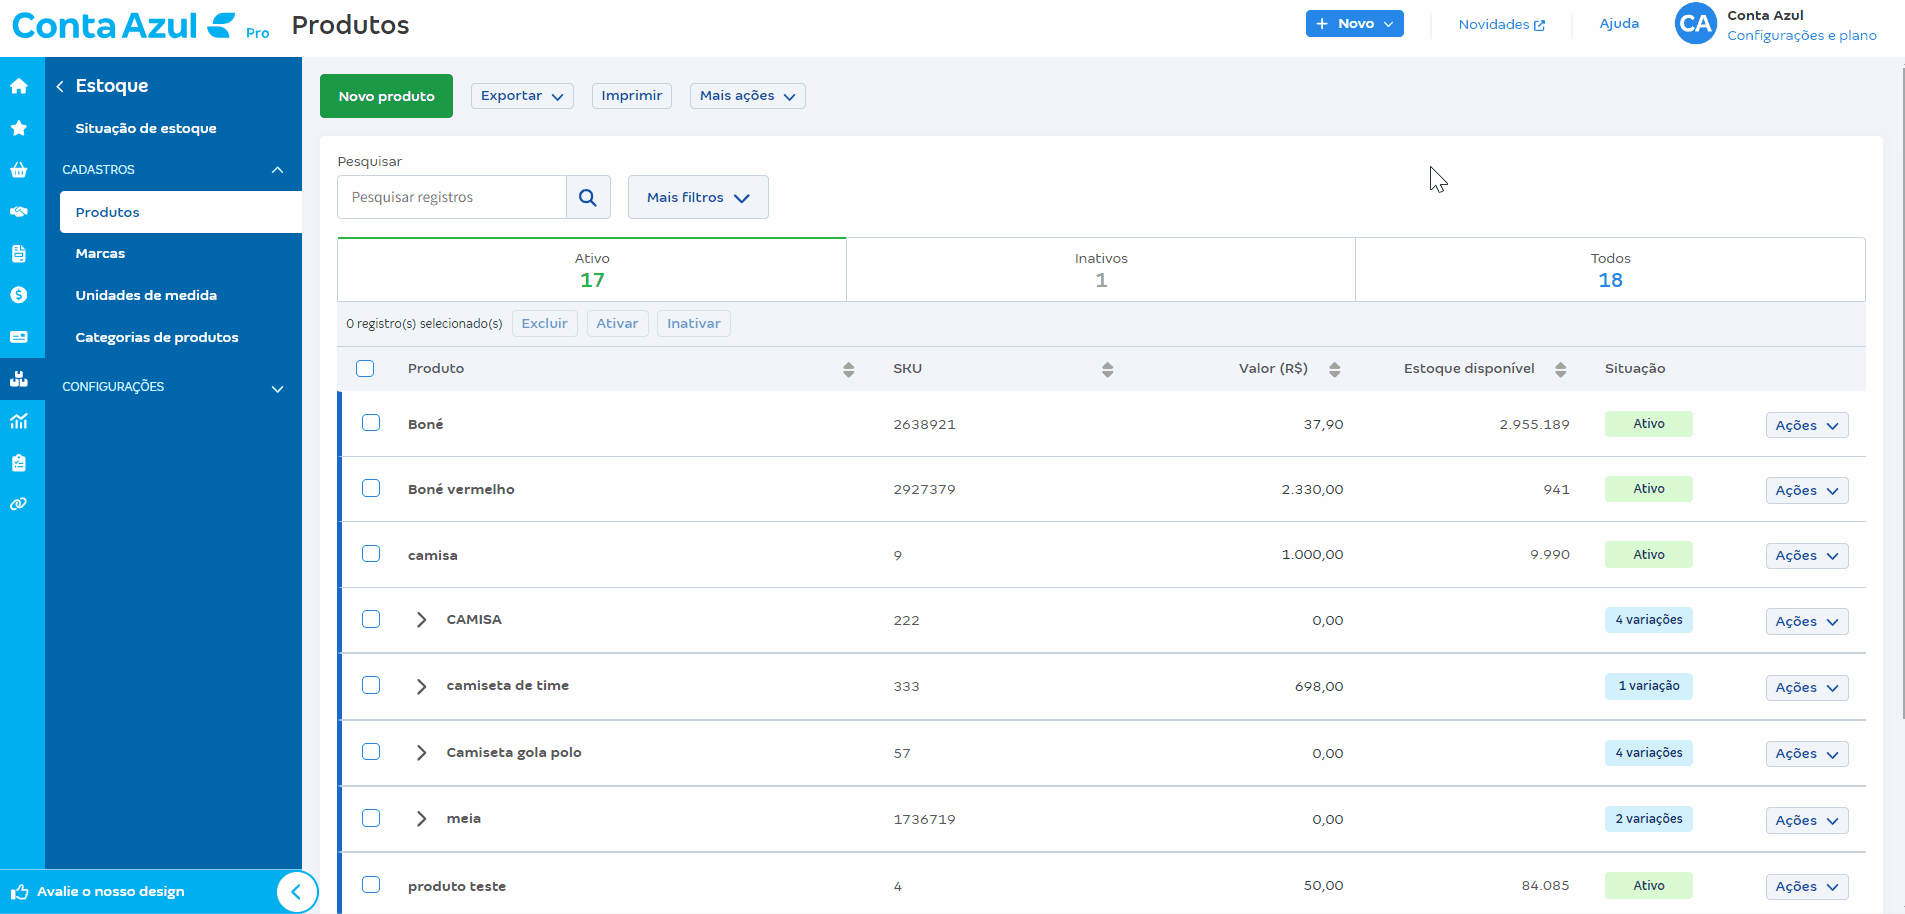Switch to the Inativos tab
Screen dimensions: 1905x914
1100,270
